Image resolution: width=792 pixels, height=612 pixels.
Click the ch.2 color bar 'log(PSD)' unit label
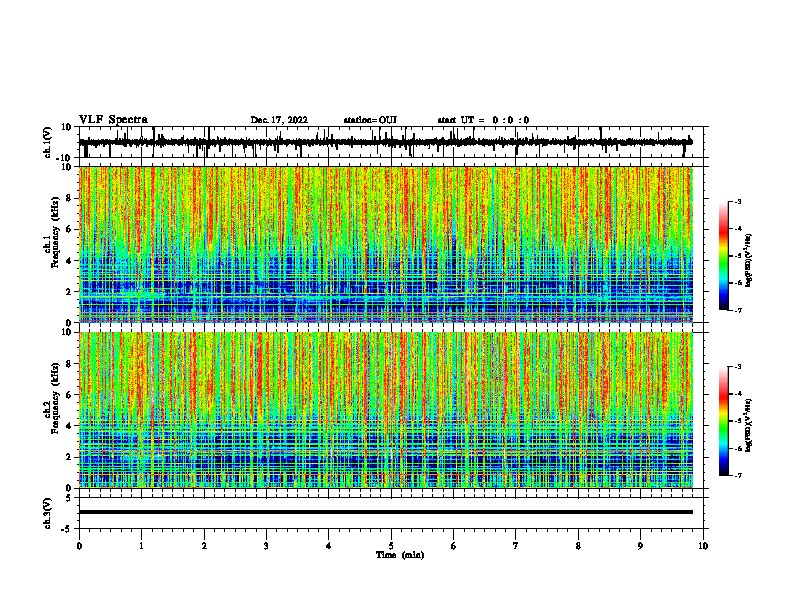pyautogui.click(x=748, y=425)
